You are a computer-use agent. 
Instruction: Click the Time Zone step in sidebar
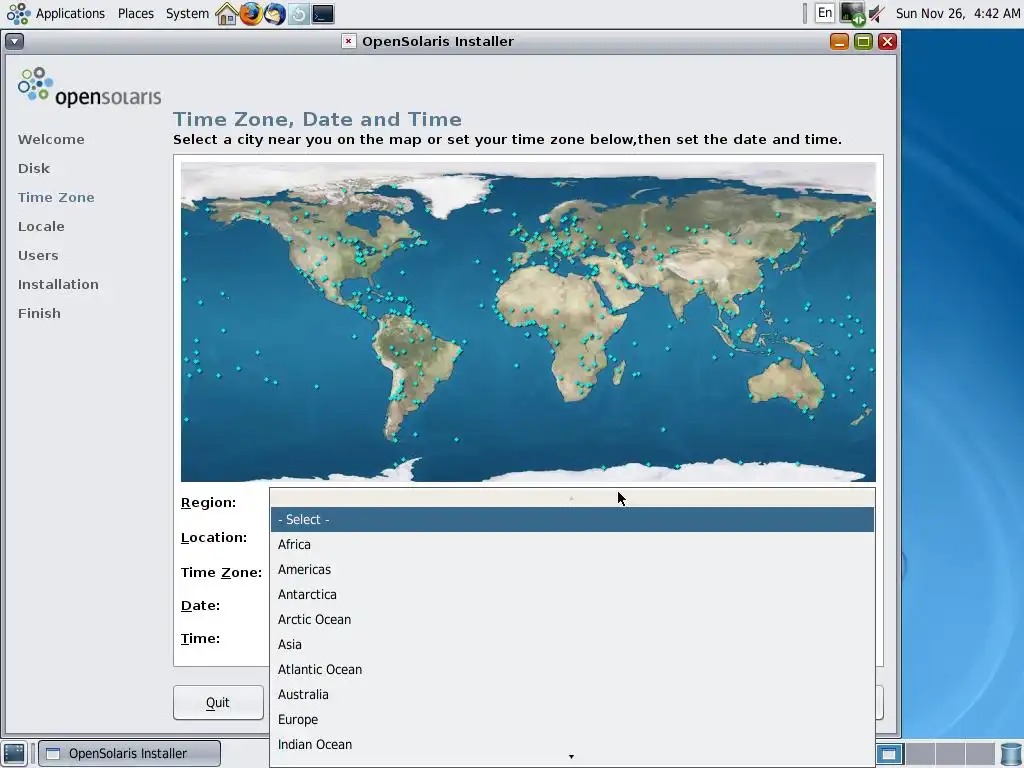coord(56,197)
